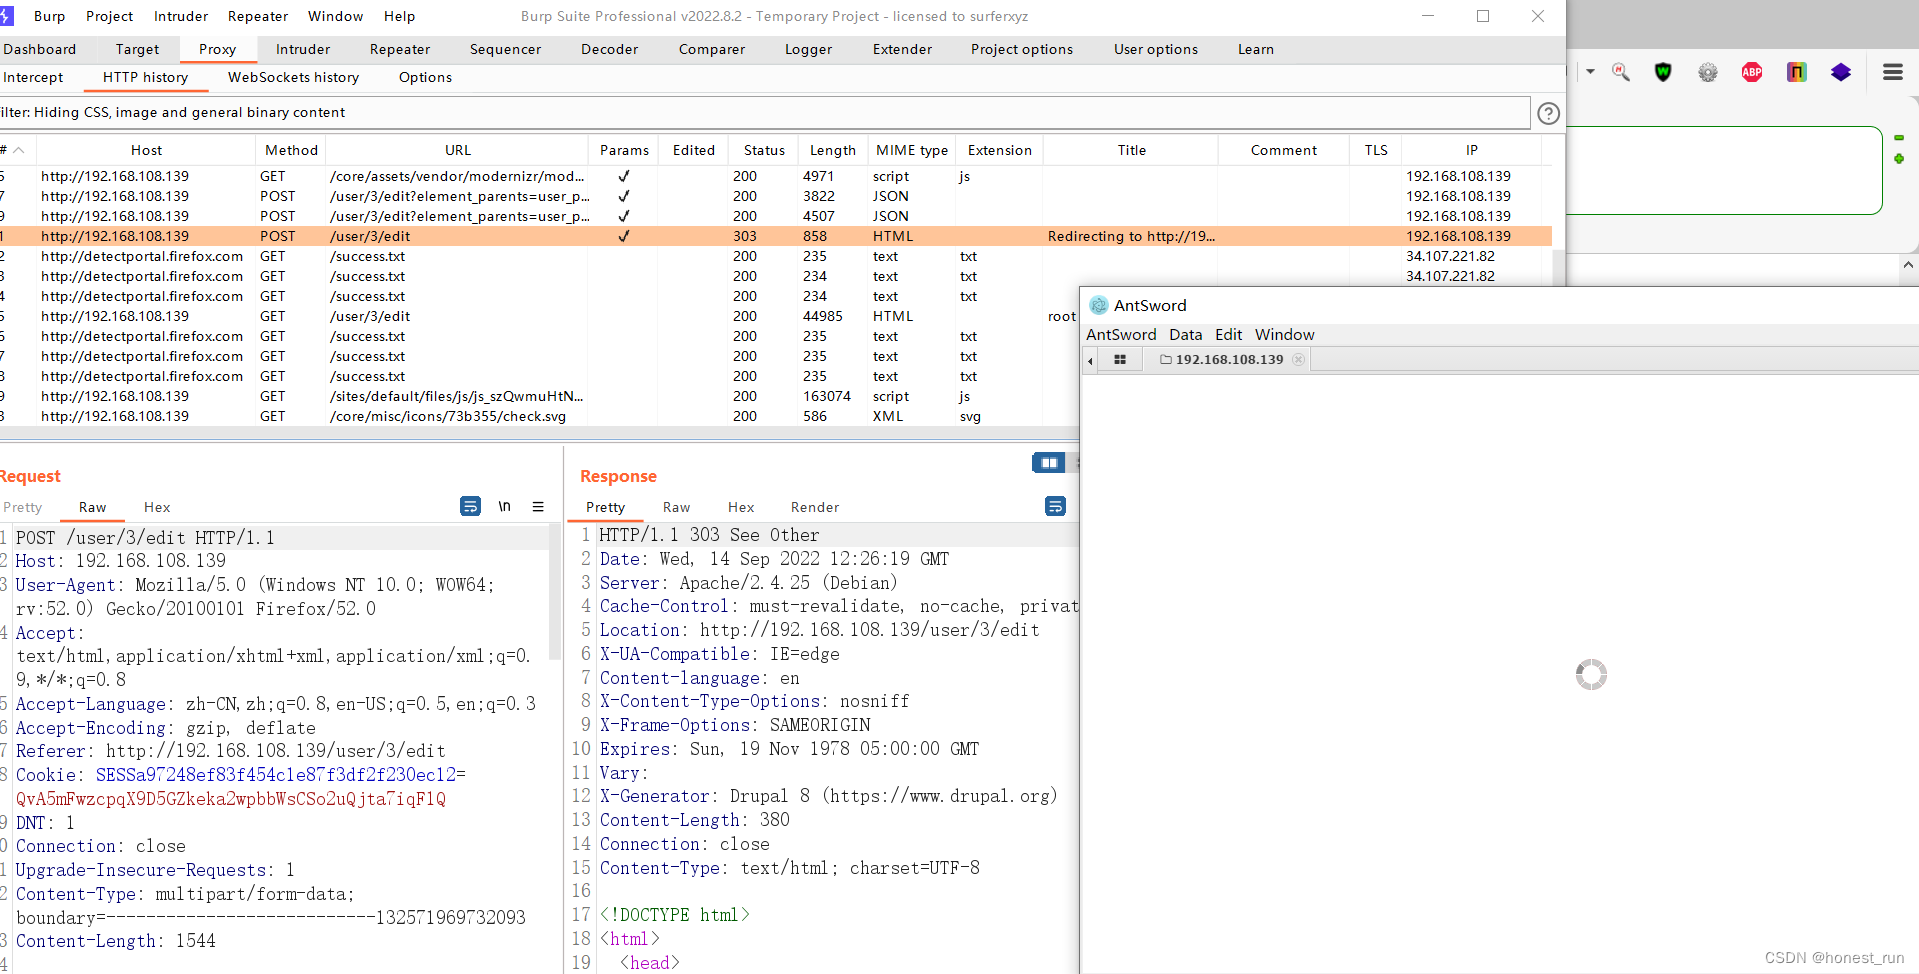Open the Repeater menu in the menu bar

[x=258, y=16]
